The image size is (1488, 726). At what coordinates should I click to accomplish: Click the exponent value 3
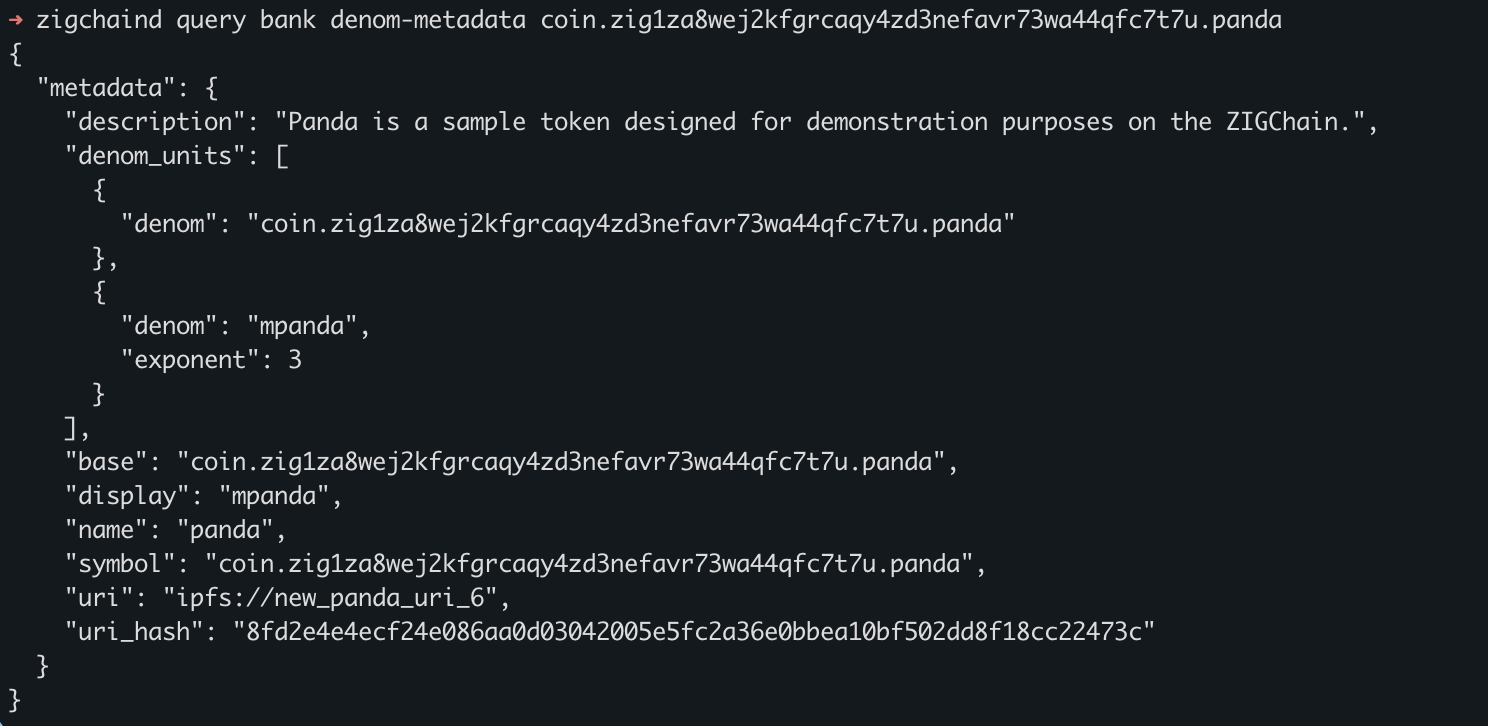tap(295, 360)
